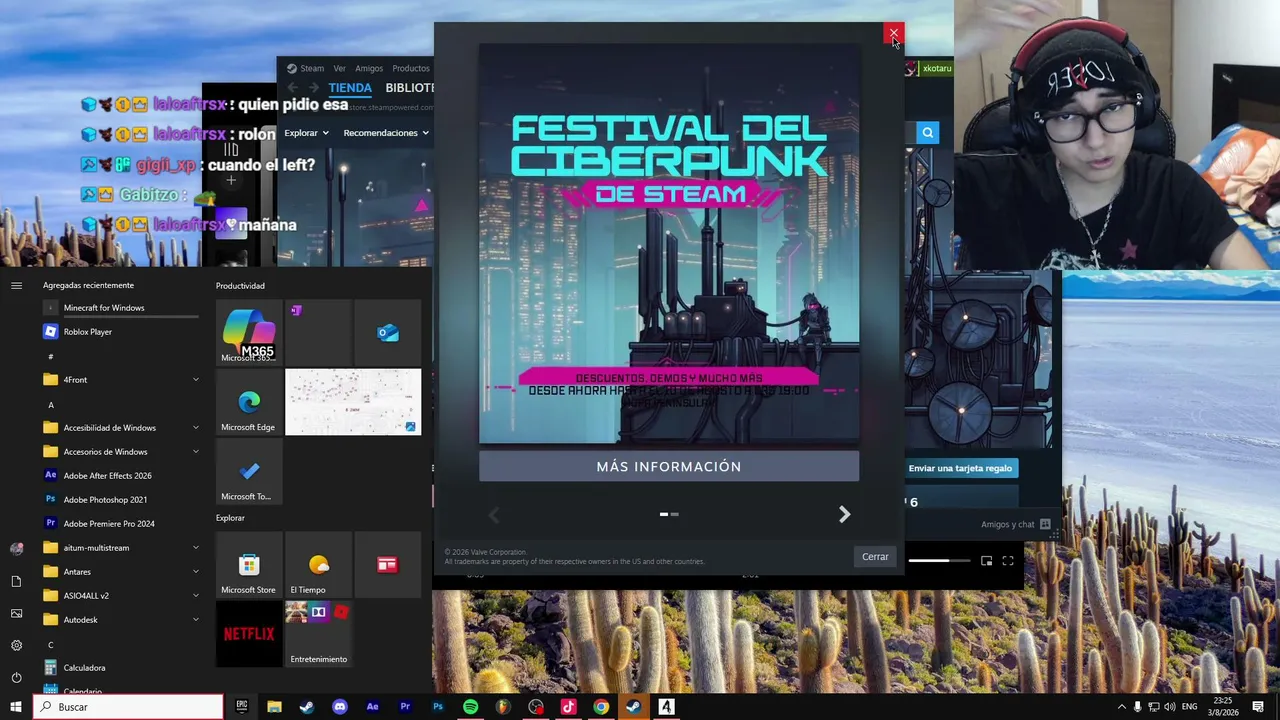This screenshot has height=720, width=1280.
Task: Open the Outlook tile in Productividad
Action: point(388,333)
